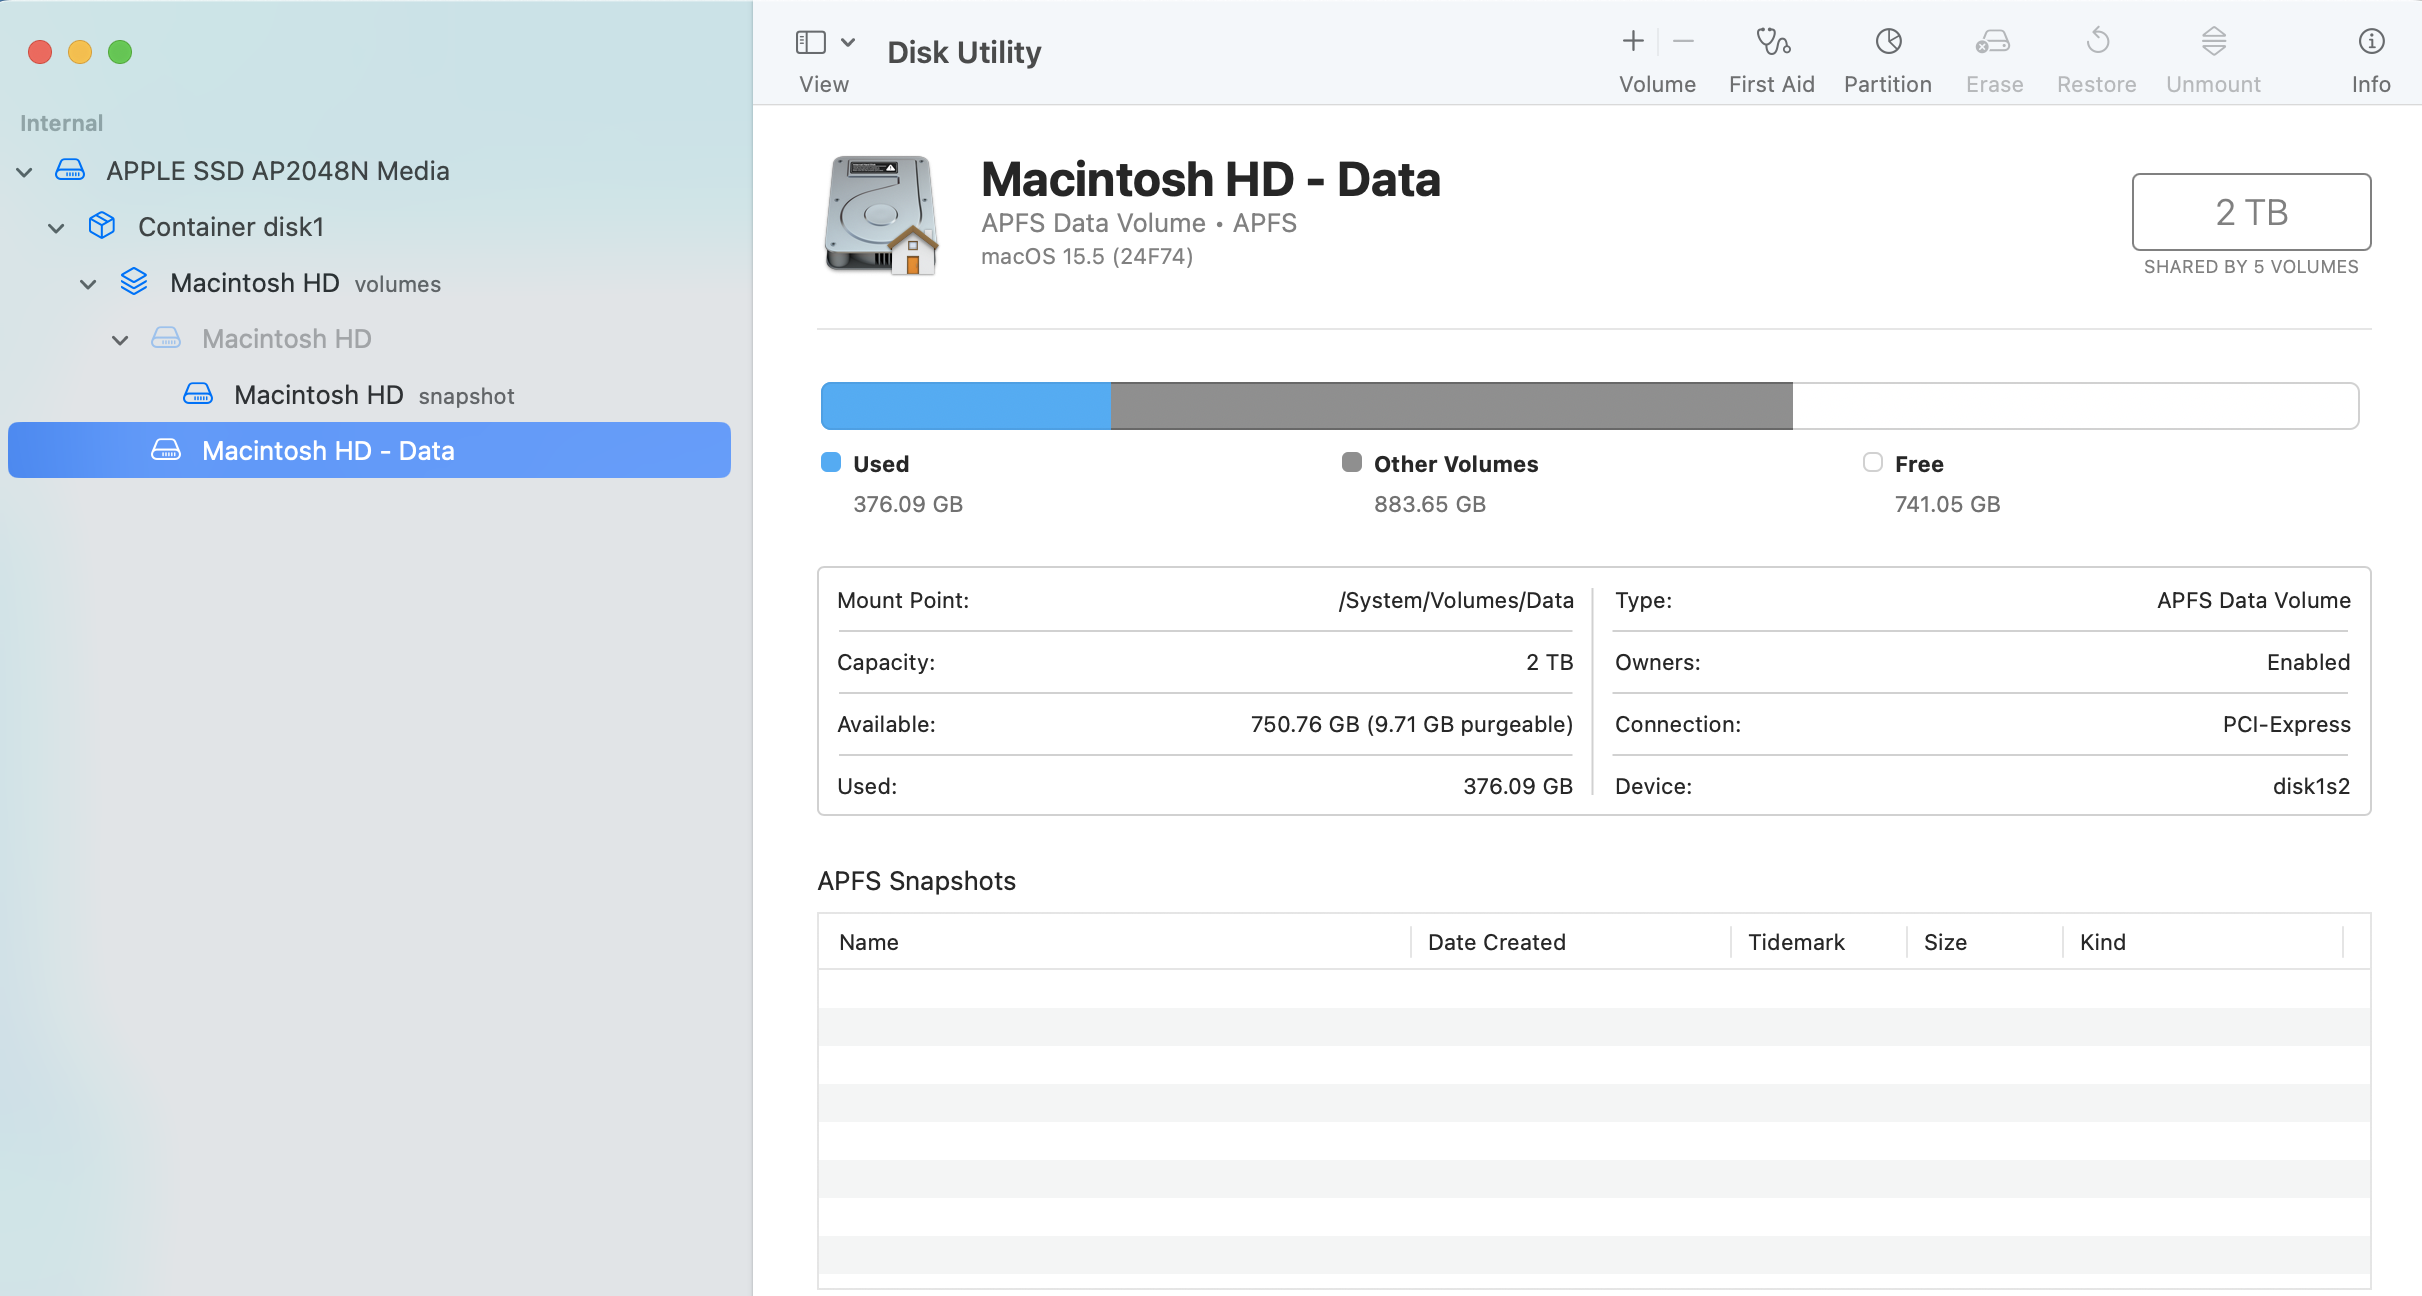The width and height of the screenshot is (2422, 1296).
Task: Click the disk1s2 device value
Action: (x=2311, y=786)
